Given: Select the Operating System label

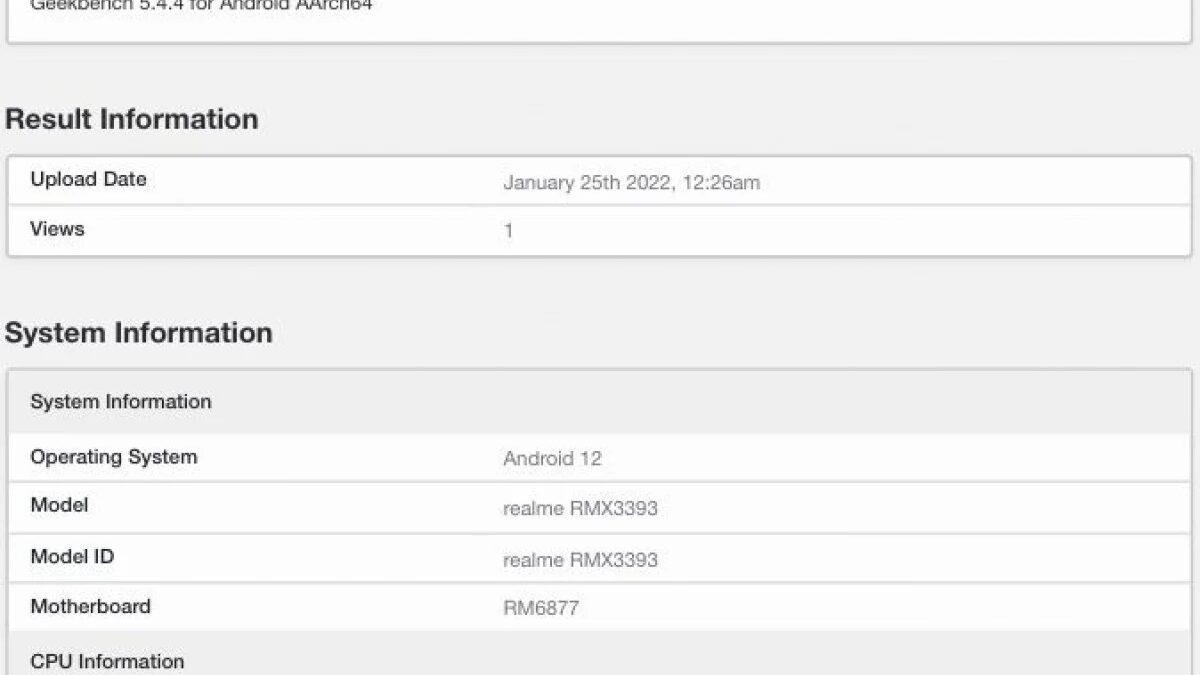Looking at the screenshot, I should pyautogui.click(x=113, y=457).
